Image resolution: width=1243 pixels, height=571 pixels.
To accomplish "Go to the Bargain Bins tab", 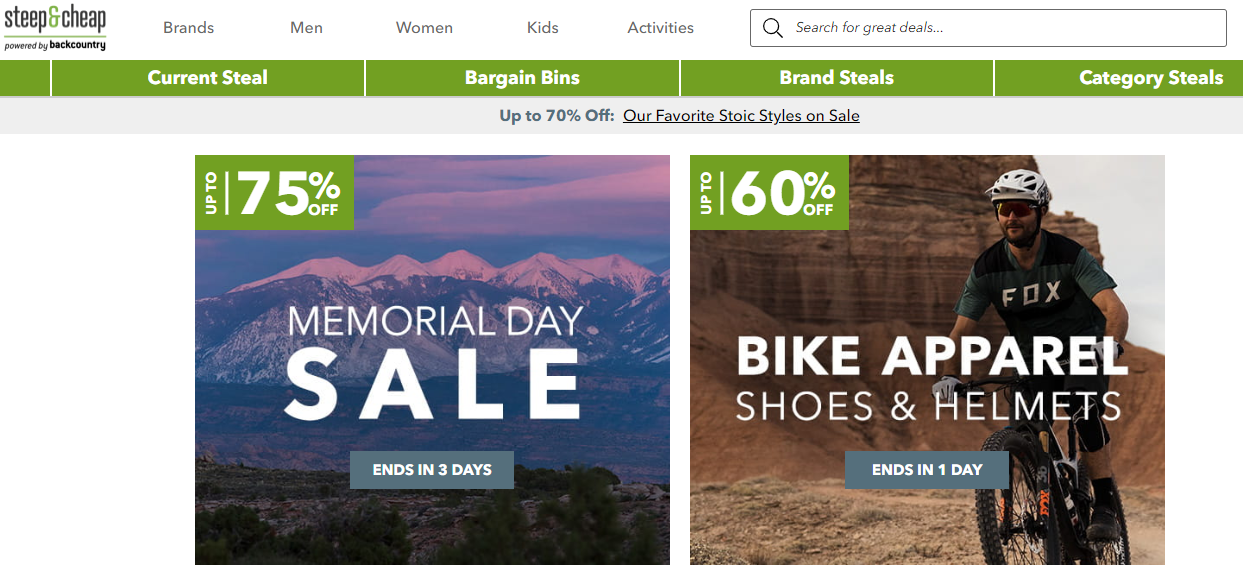I will click(x=522, y=78).
